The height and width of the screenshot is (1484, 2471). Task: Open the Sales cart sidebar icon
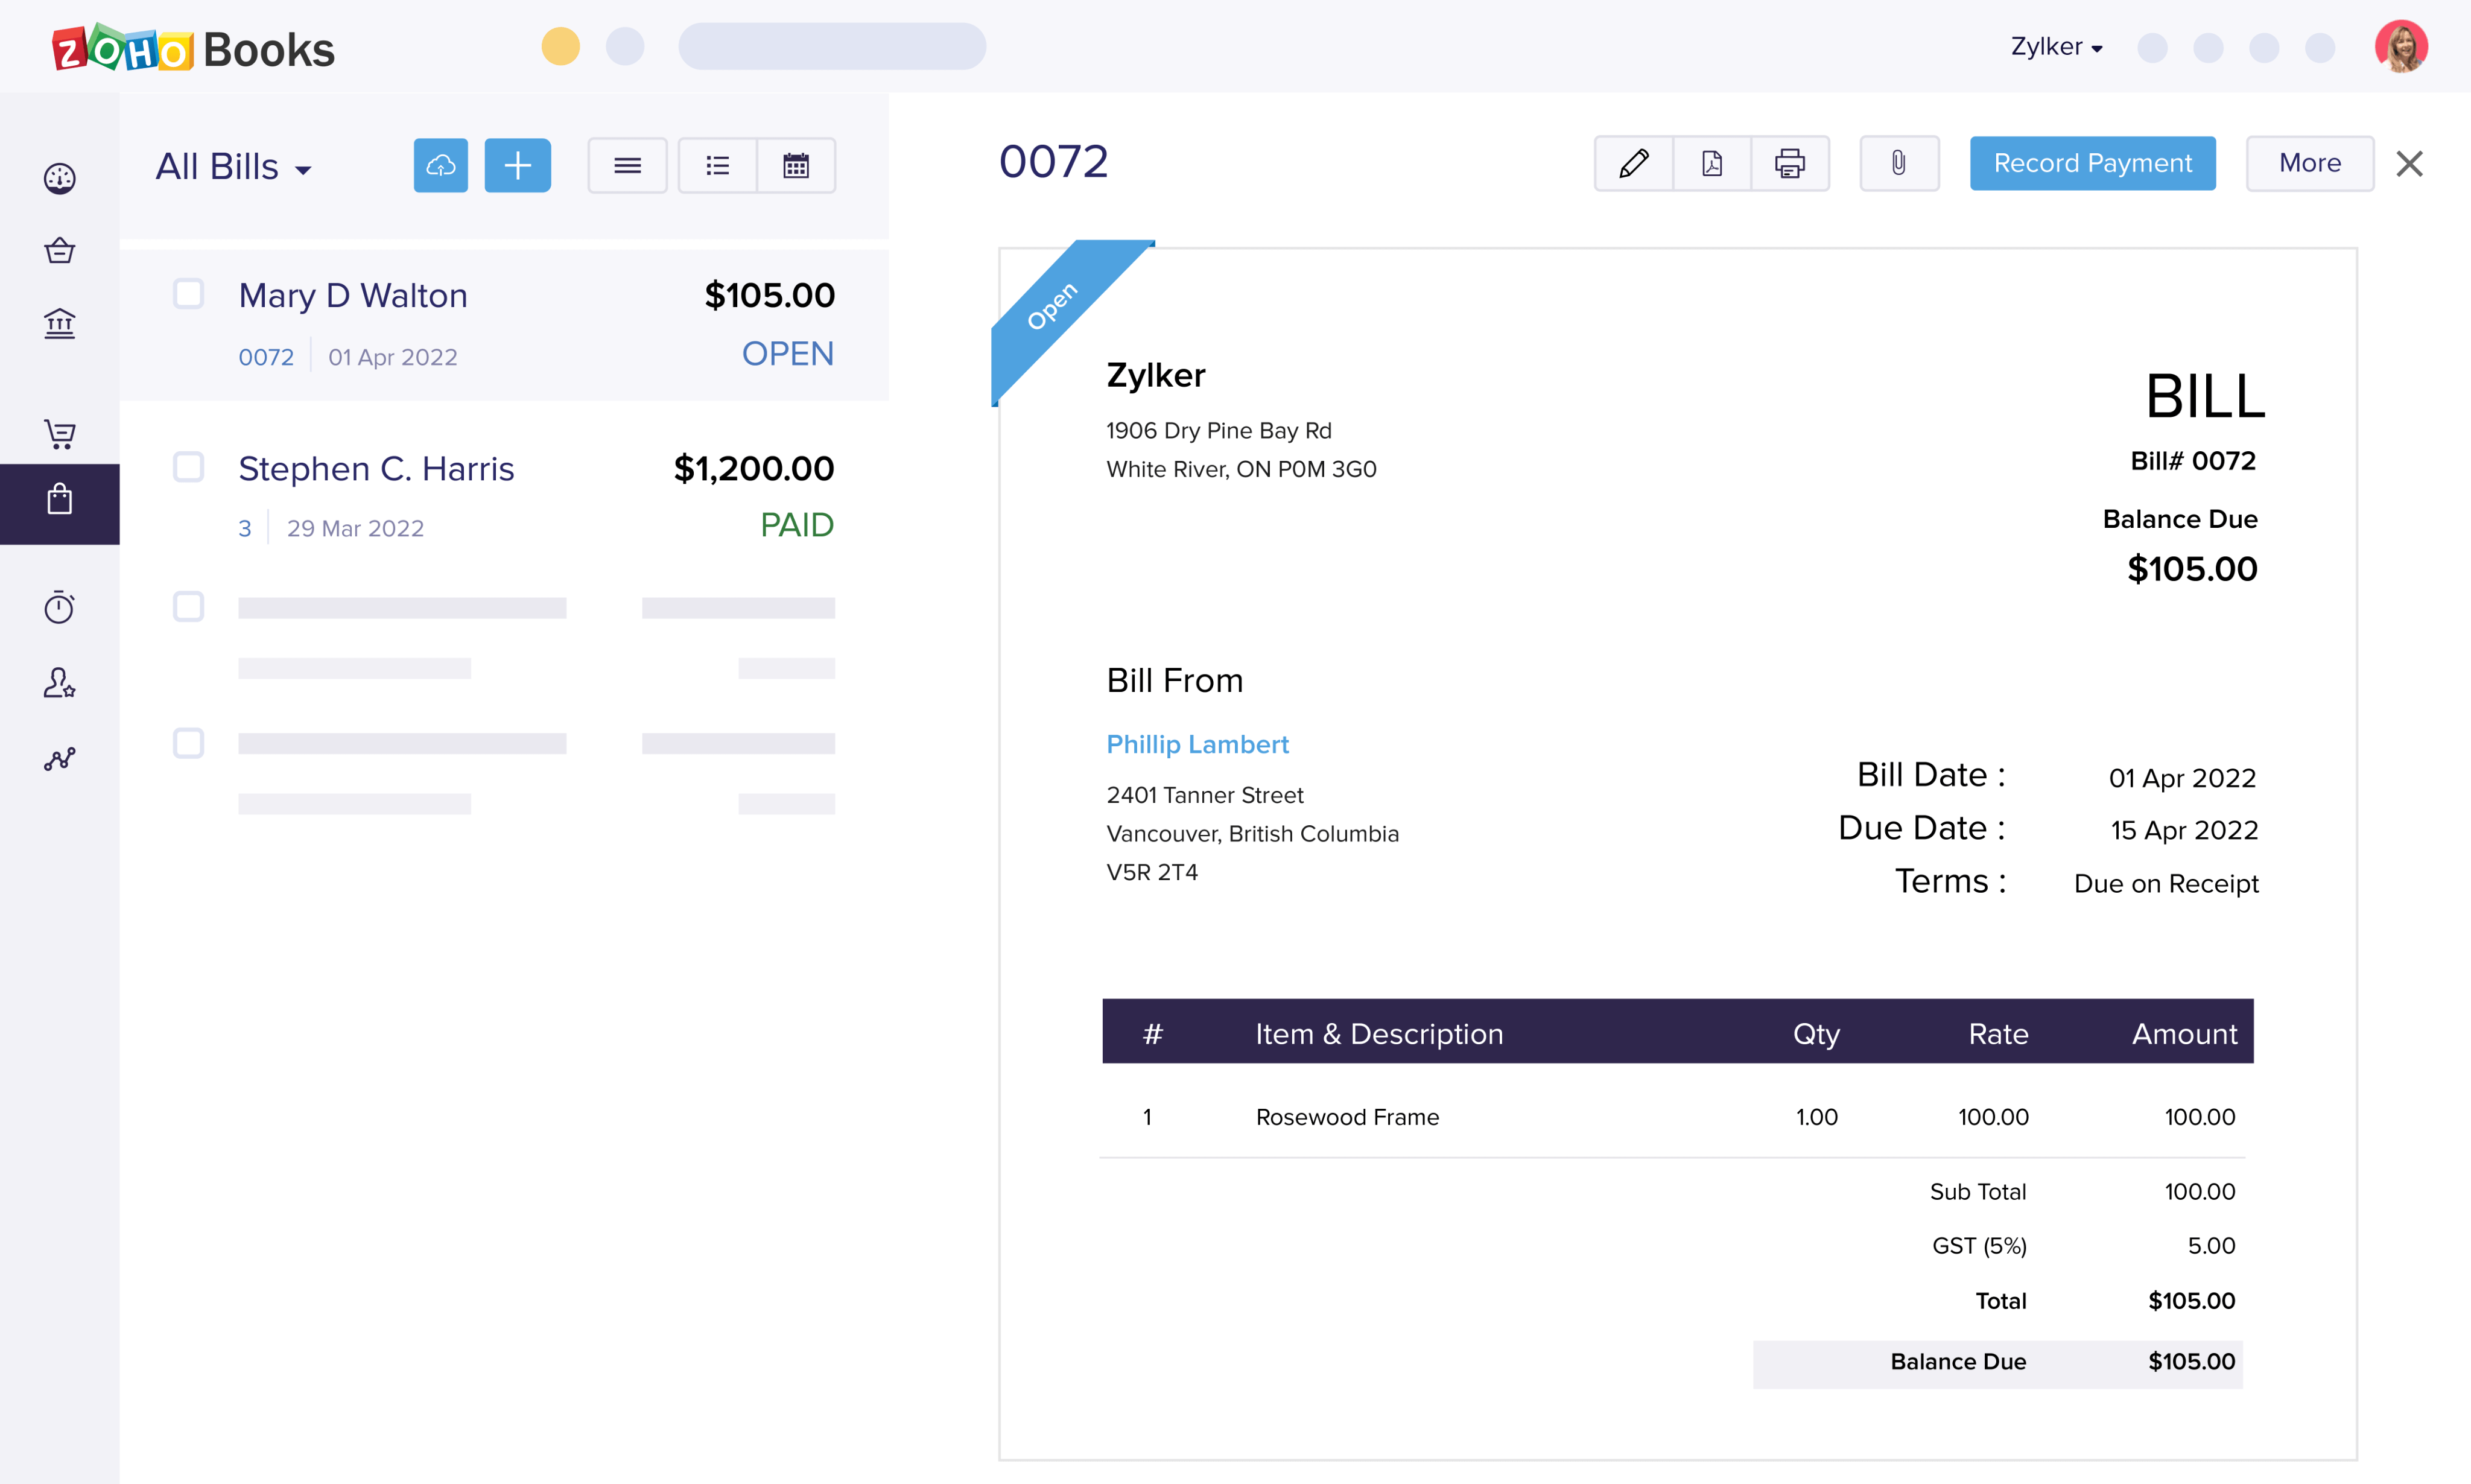pyautogui.click(x=59, y=433)
